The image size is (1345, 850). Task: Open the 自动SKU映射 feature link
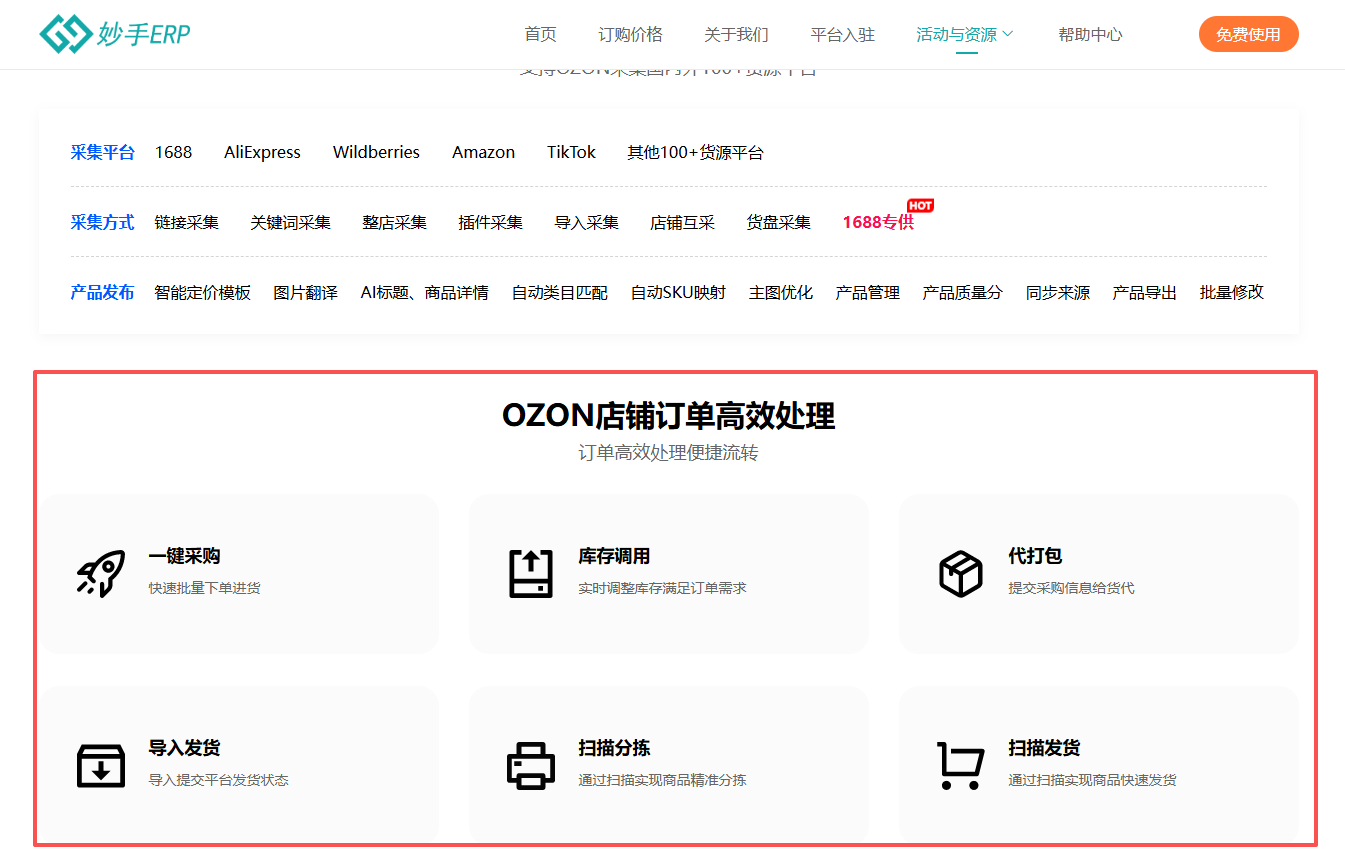click(678, 291)
